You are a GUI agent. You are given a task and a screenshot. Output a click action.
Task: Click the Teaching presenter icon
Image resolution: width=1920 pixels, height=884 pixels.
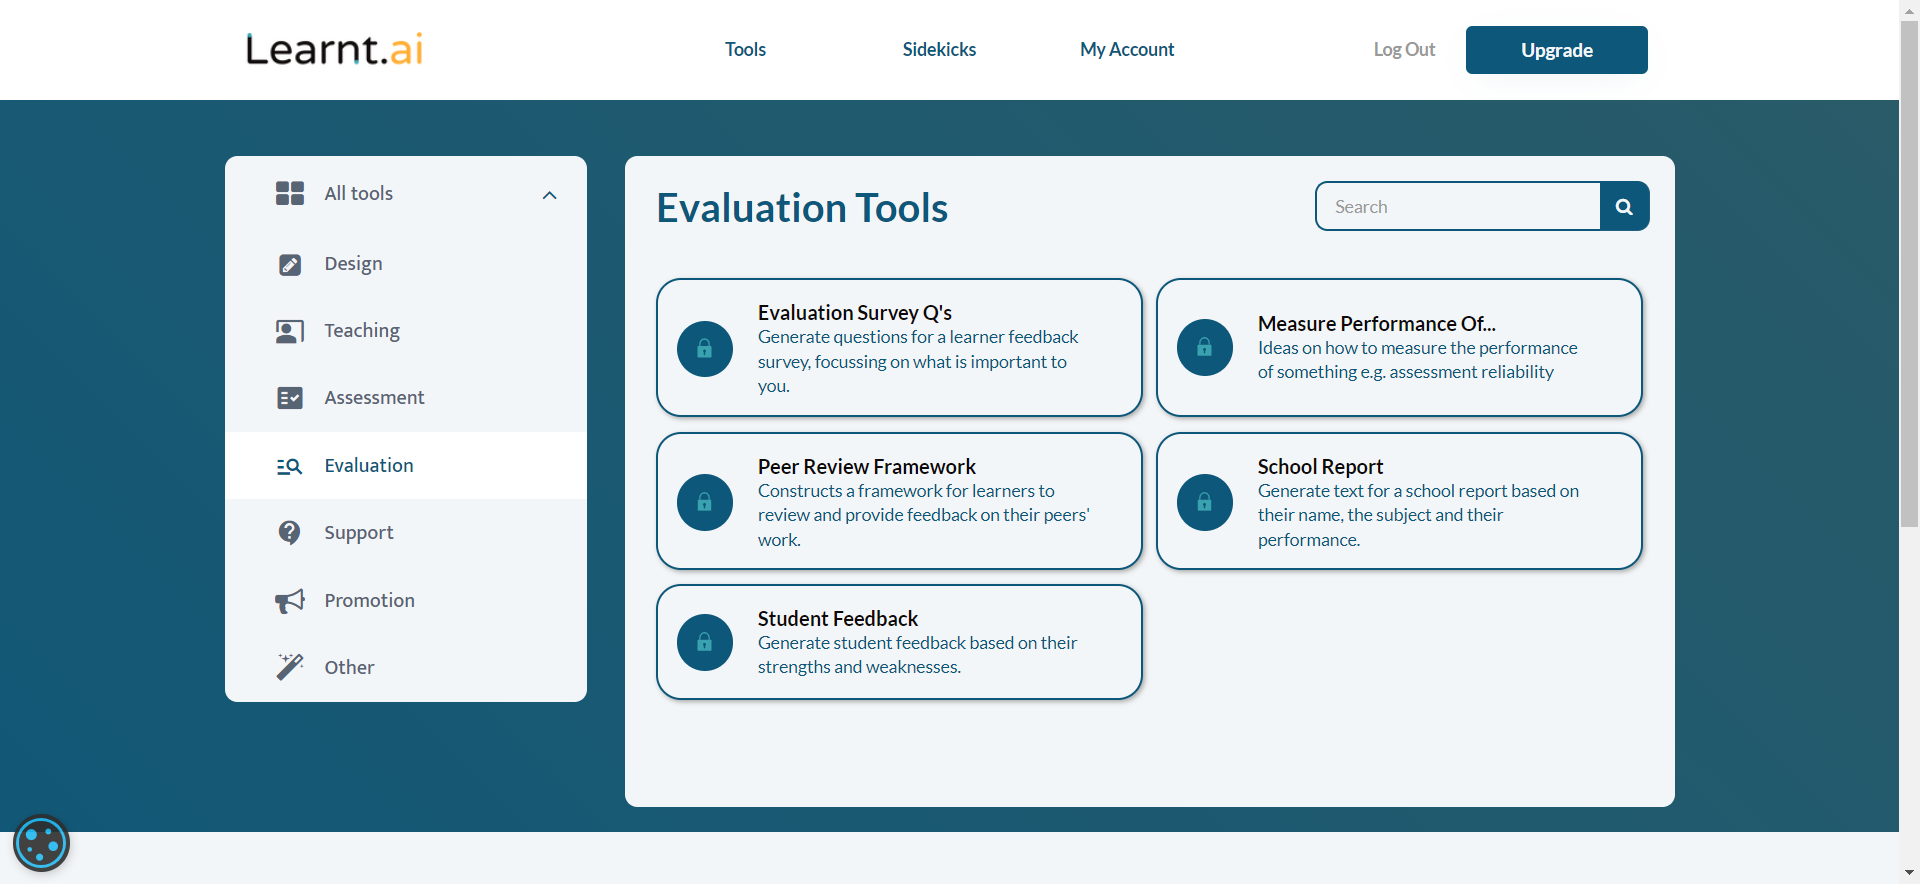(x=289, y=331)
